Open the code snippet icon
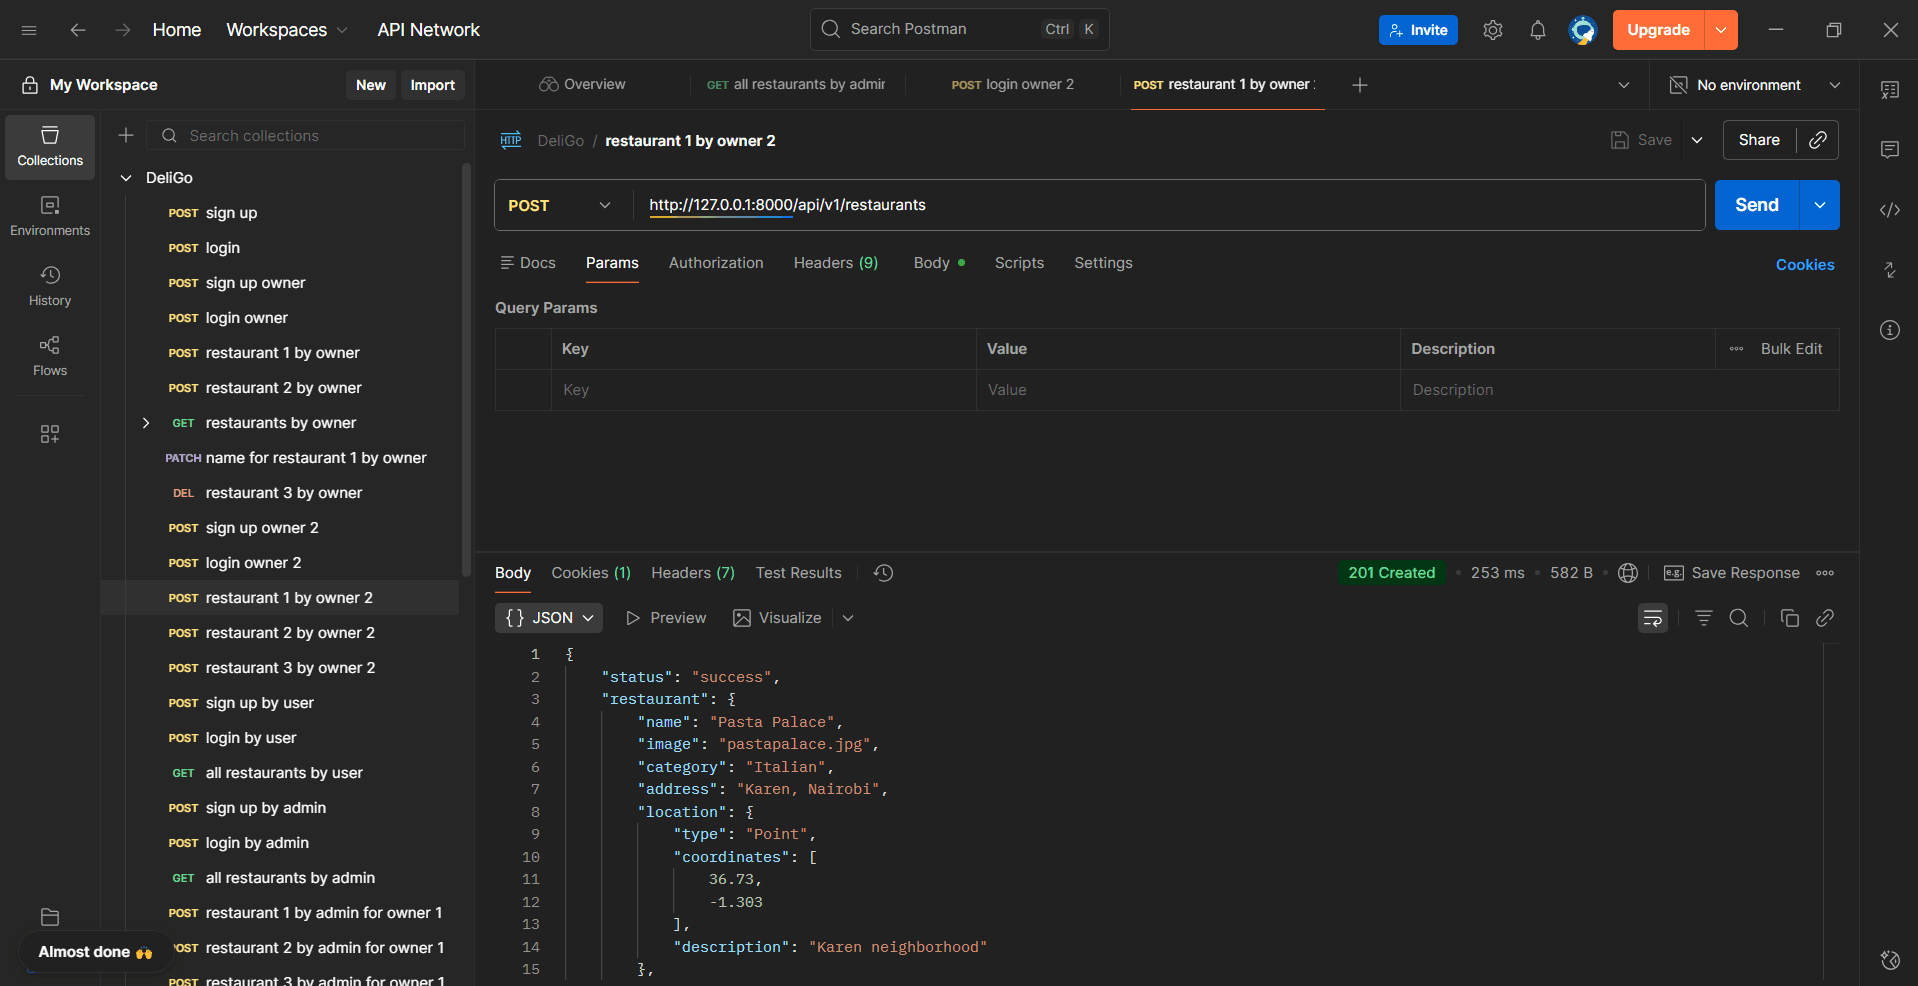 1890,210
